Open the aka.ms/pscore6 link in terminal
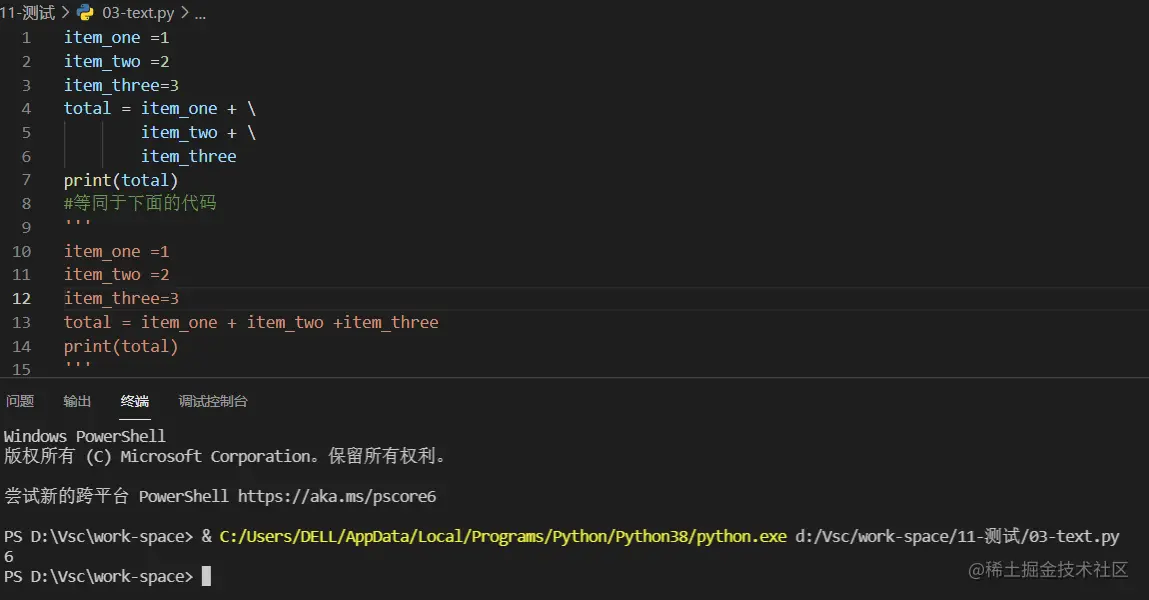 (336, 496)
